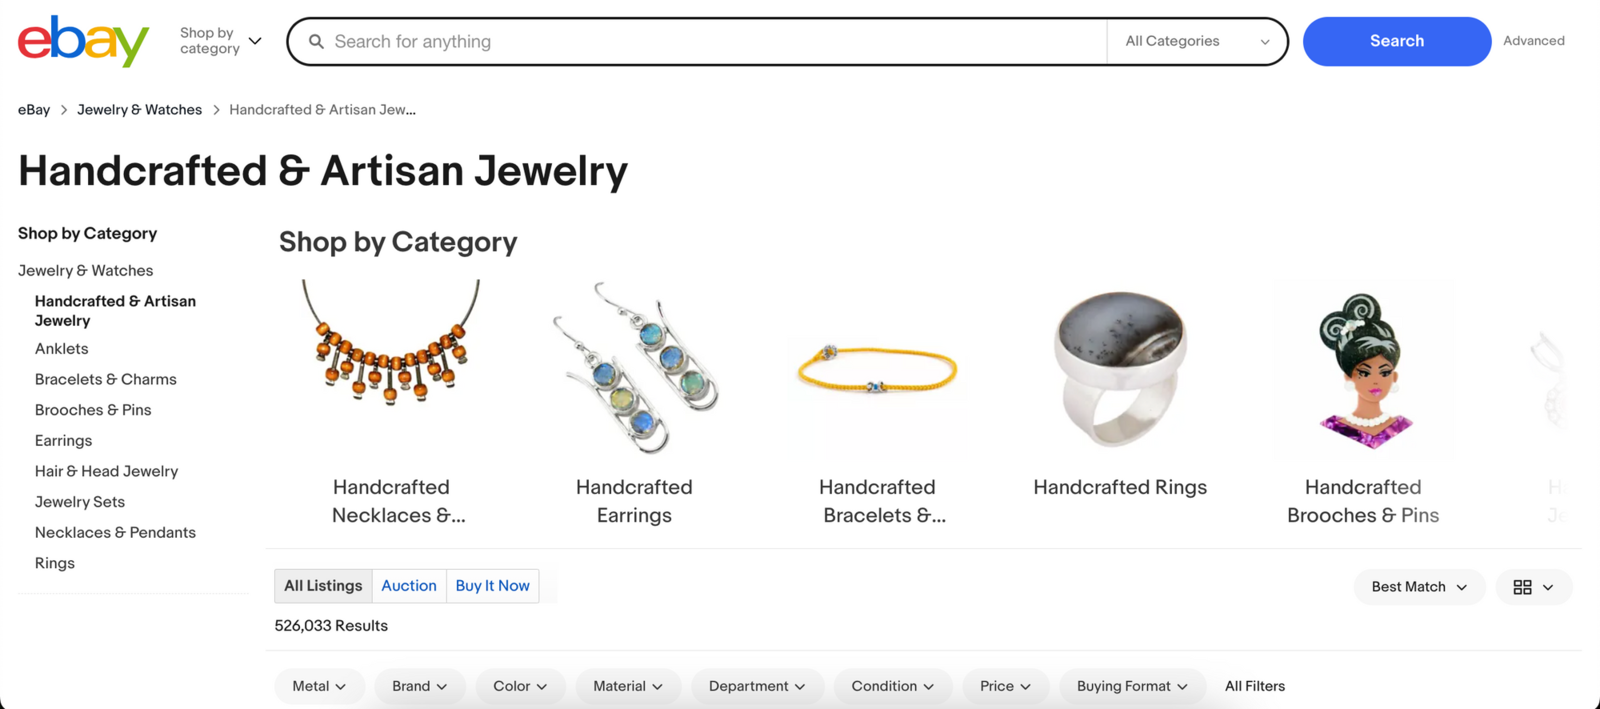This screenshot has width=1600, height=709.
Task: Click the Search button
Action: [x=1396, y=41]
